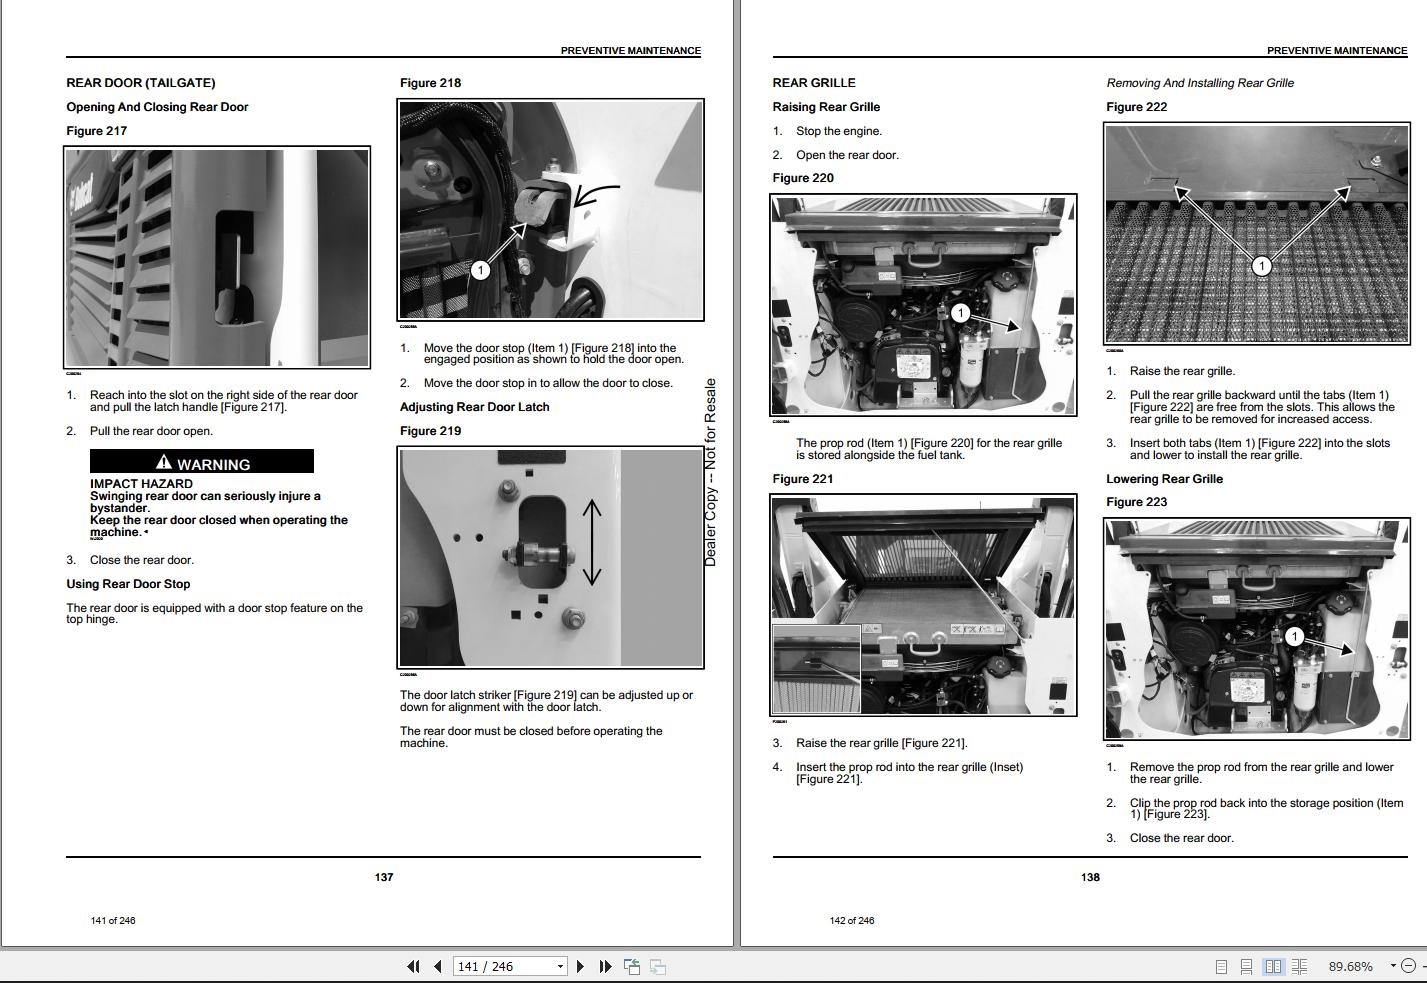Click the Figure 223 prop rod image
1427x983 pixels.
[1257, 629]
